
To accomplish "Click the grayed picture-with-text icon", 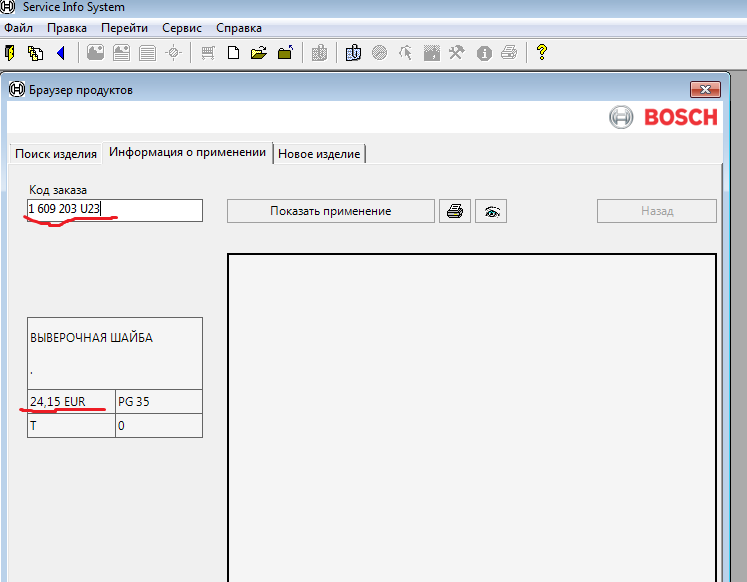I will [121, 53].
